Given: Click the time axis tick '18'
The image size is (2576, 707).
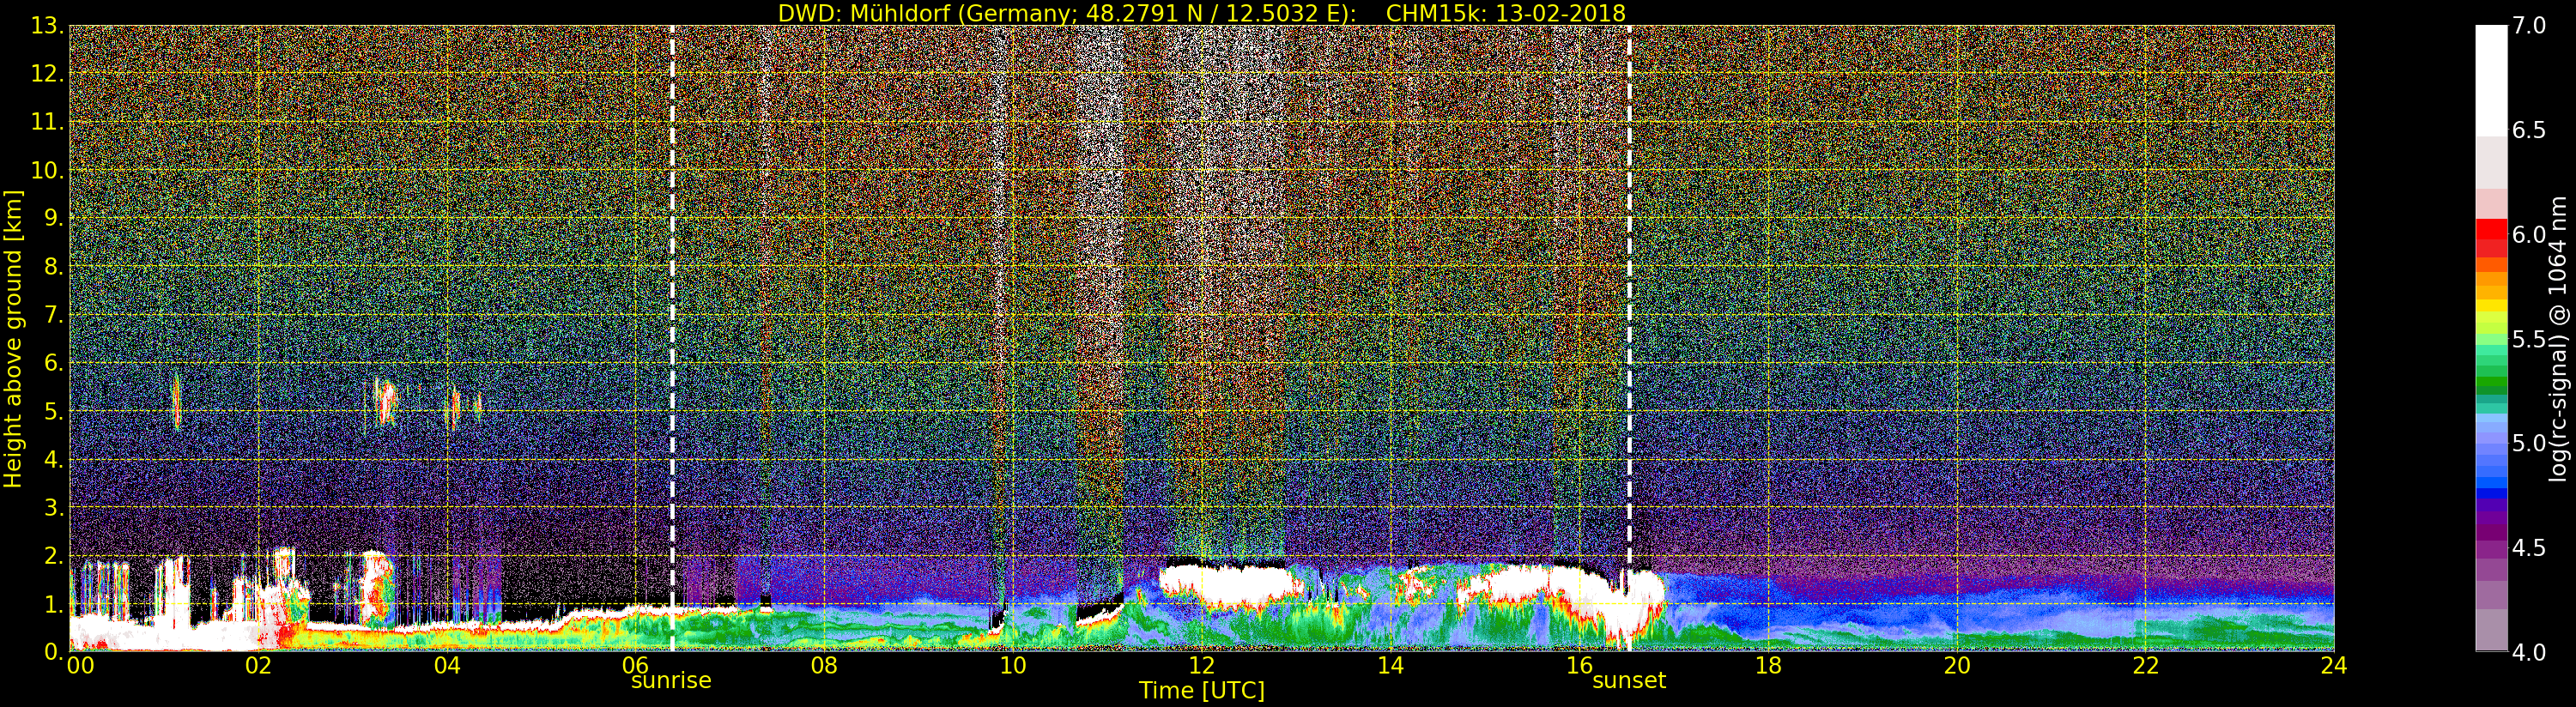Looking at the screenshot, I should click(1768, 665).
